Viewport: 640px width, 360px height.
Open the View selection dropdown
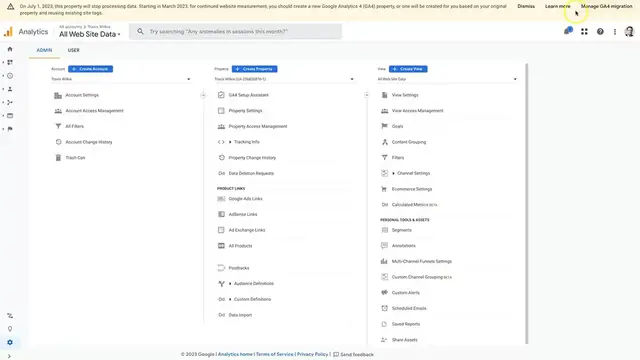click(x=447, y=79)
